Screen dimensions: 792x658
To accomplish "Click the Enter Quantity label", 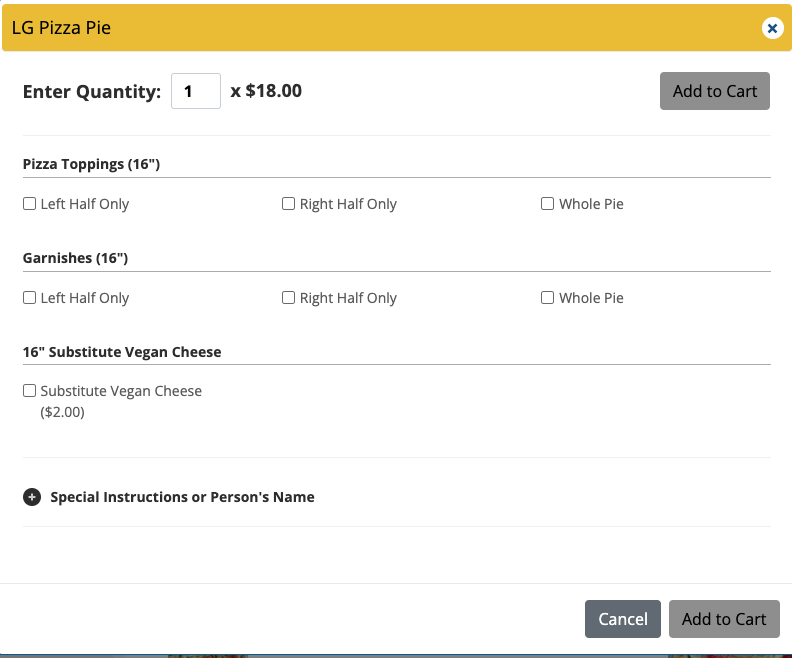I will pyautogui.click(x=91, y=92).
